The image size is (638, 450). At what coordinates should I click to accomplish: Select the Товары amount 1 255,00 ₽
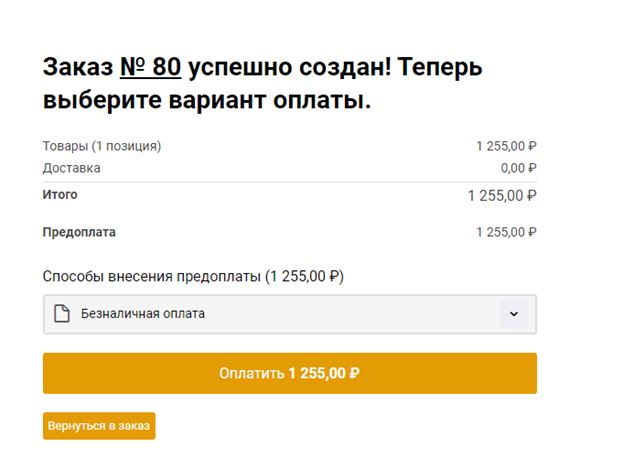[506, 146]
